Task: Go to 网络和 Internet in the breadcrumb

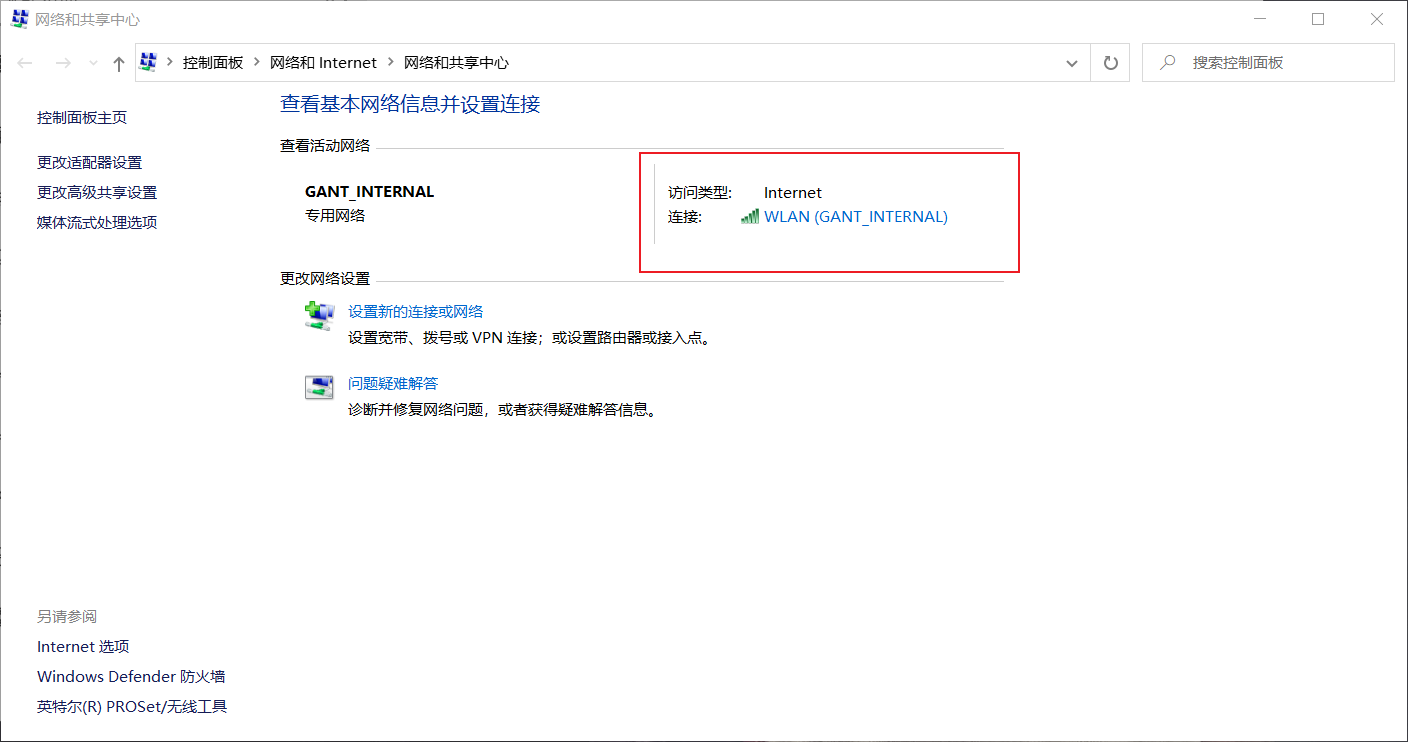Action: point(323,62)
